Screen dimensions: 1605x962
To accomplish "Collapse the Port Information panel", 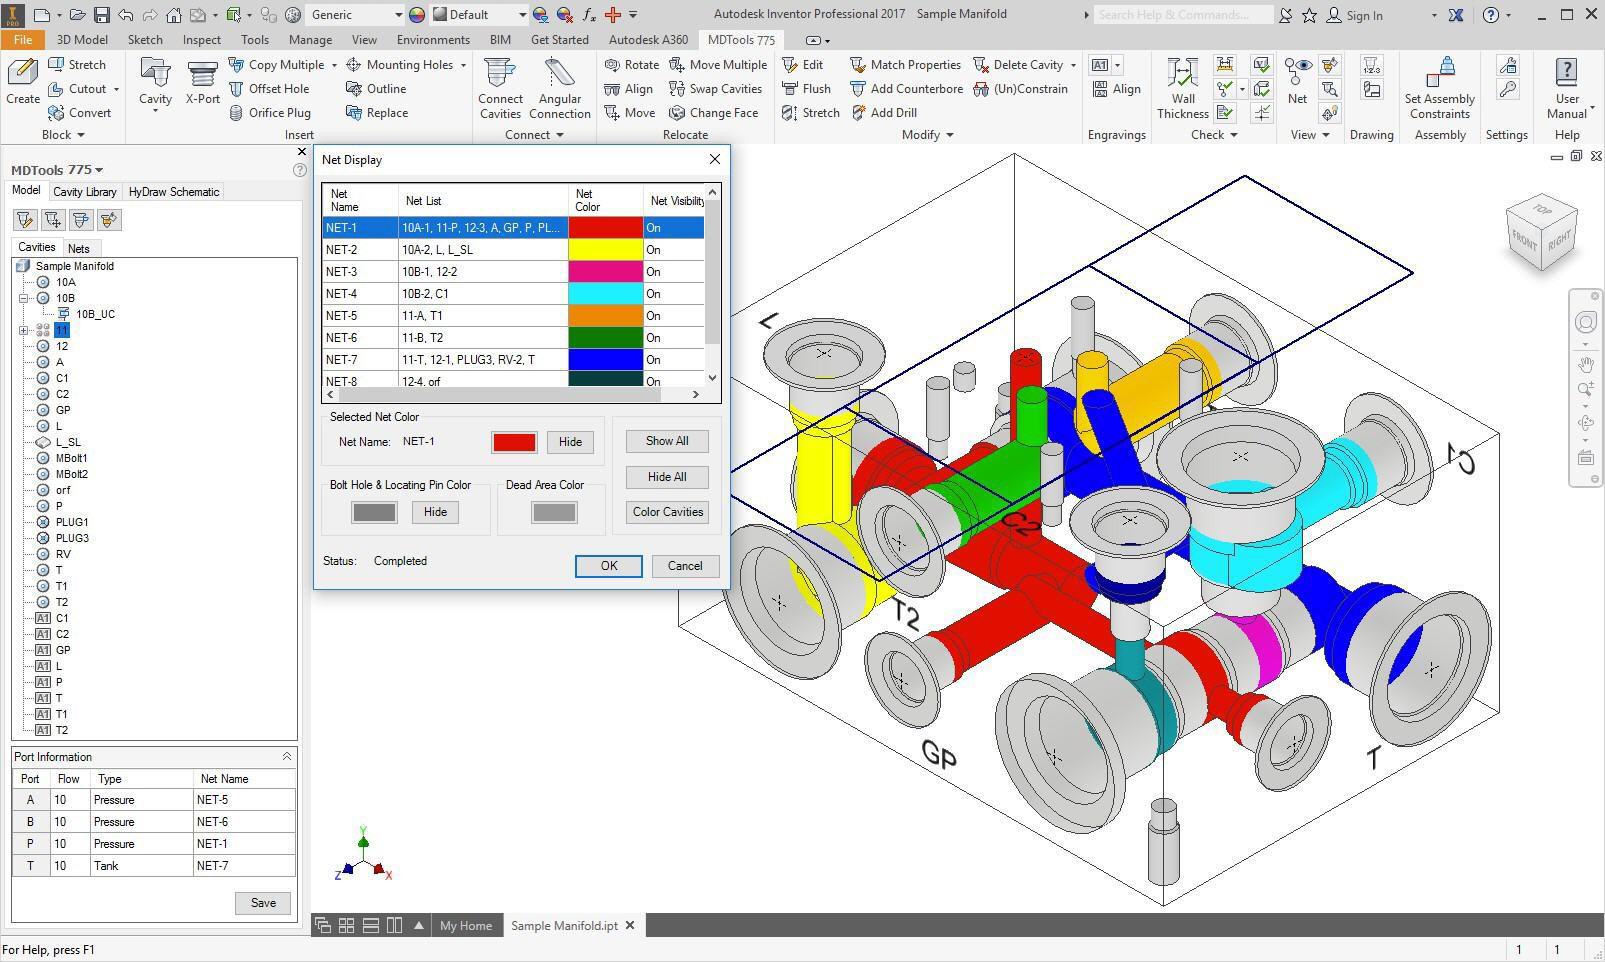I will (286, 757).
